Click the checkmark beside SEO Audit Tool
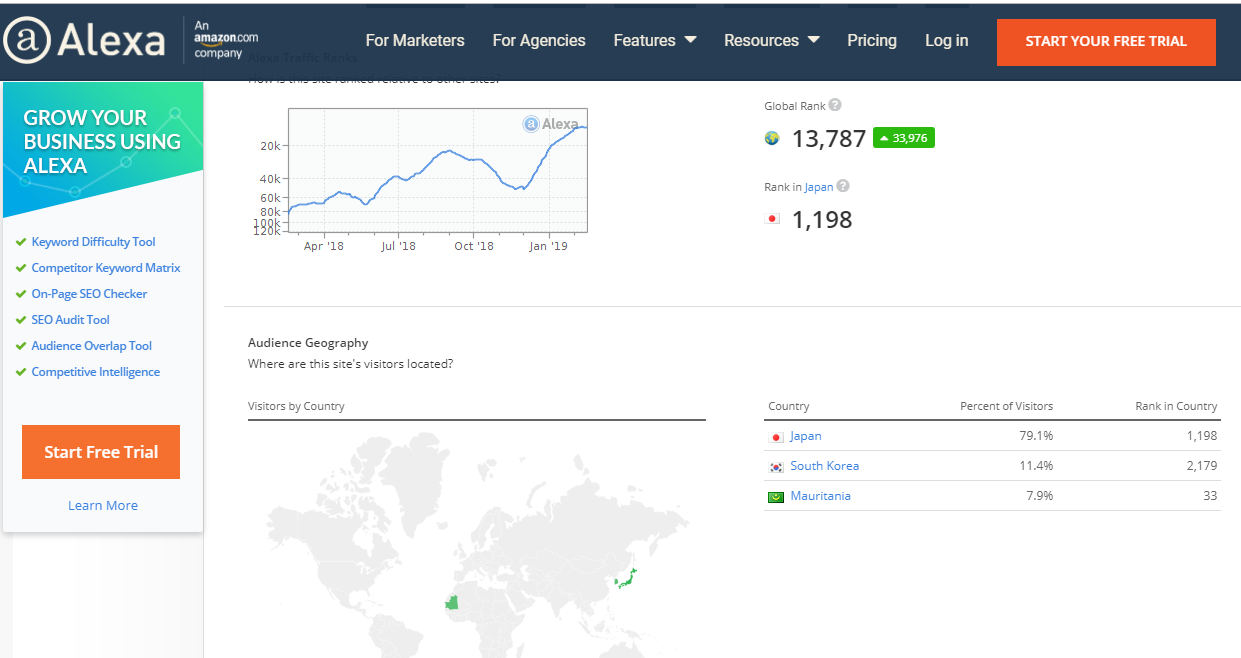Viewport: 1241px width, 658px height. pos(21,320)
